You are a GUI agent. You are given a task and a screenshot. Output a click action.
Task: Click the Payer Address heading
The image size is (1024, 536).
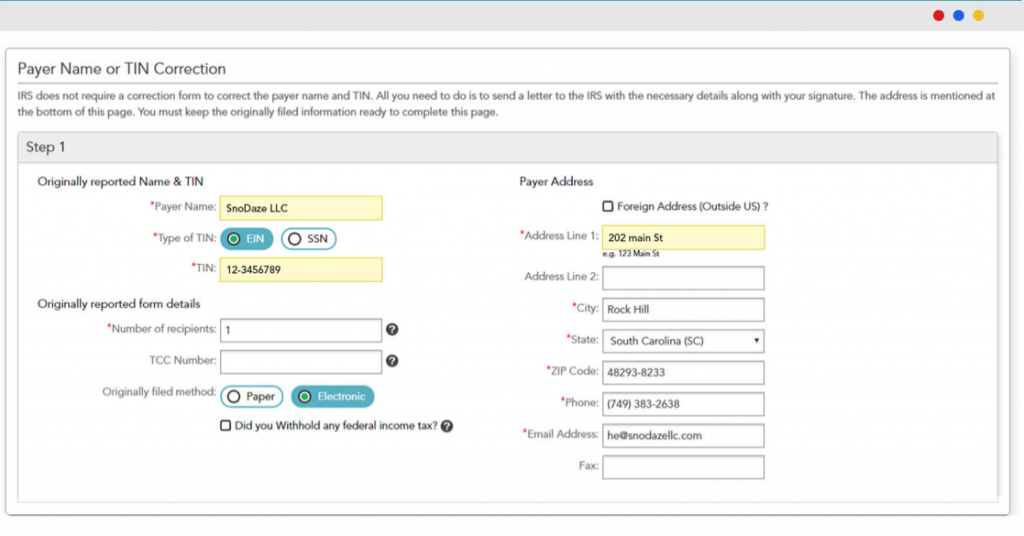(x=556, y=181)
